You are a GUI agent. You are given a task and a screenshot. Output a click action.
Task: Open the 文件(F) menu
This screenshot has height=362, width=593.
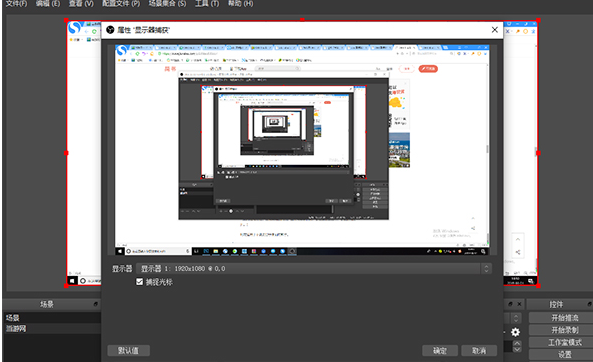coord(16,3)
